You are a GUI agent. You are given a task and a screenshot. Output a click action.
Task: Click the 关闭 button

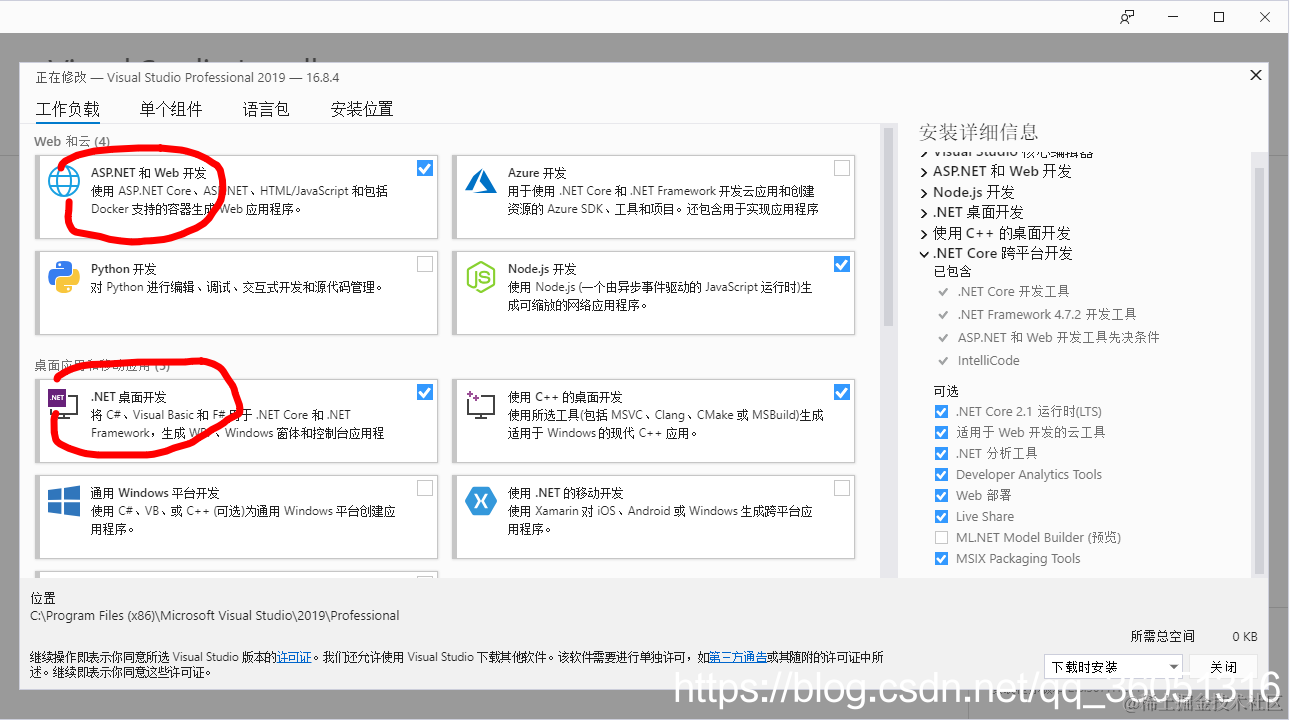(1223, 667)
